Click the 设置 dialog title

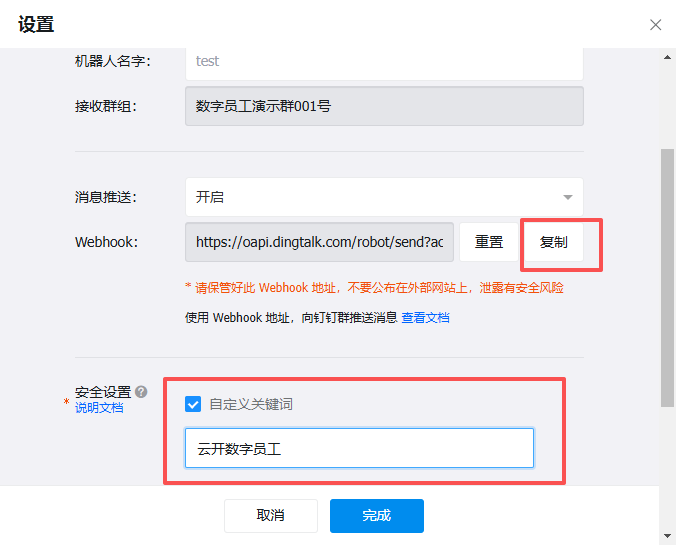pyautogui.click(x=36, y=25)
